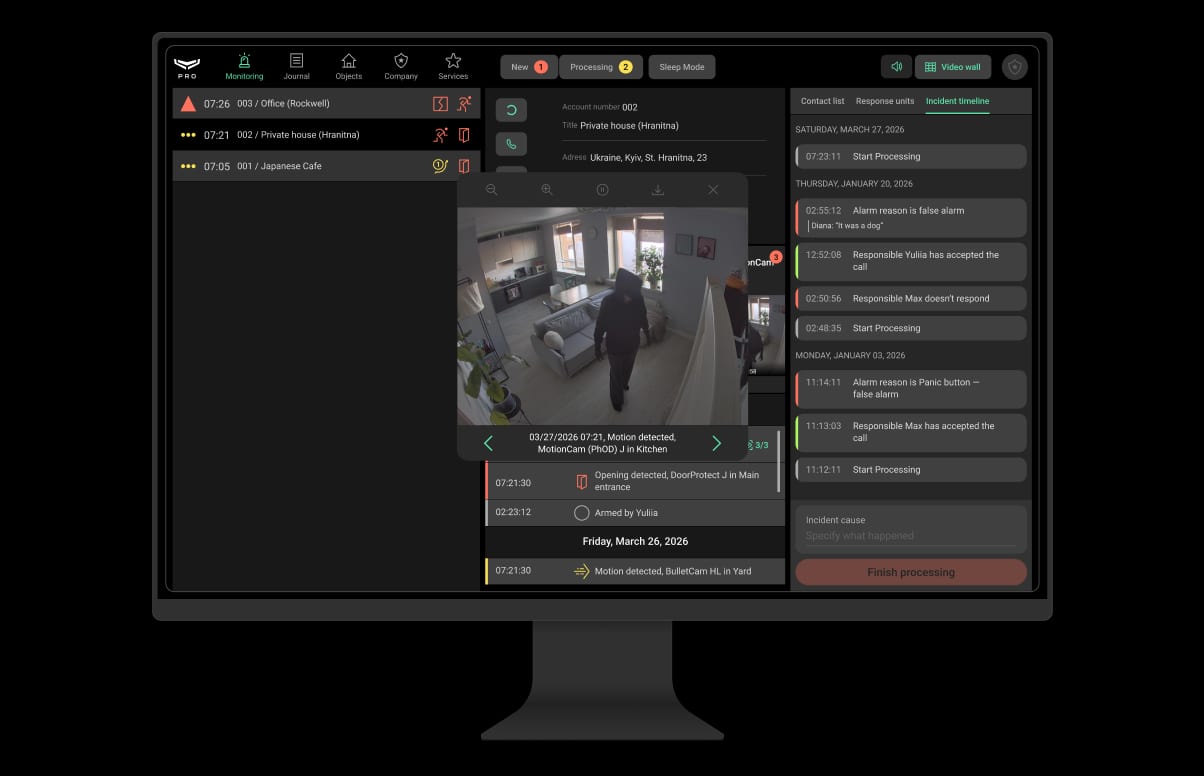The width and height of the screenshot is (1204, 776).
Task: Open the Services section
Action: coord(453,67)
